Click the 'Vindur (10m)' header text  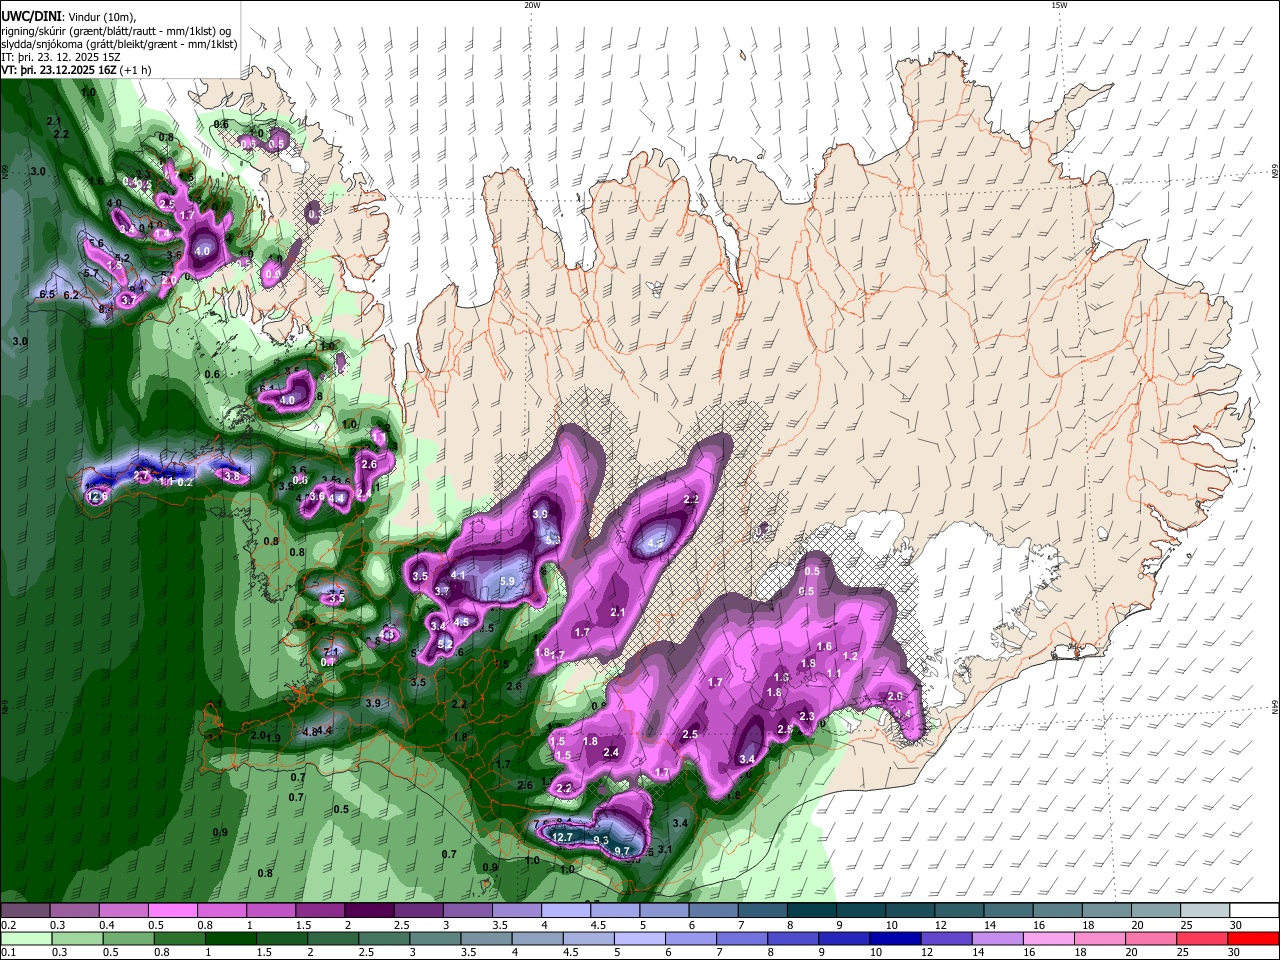tap(102, 17)
